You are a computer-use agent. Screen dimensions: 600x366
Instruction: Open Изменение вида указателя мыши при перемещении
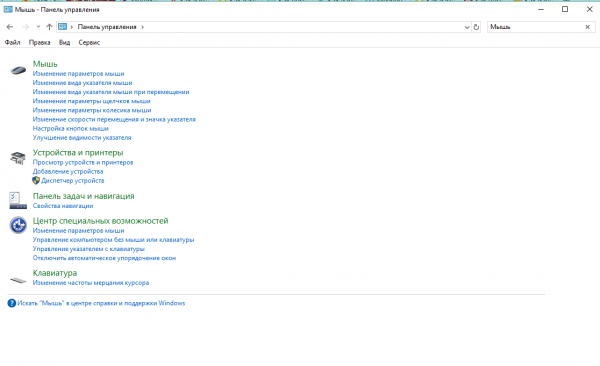[111, 92]
